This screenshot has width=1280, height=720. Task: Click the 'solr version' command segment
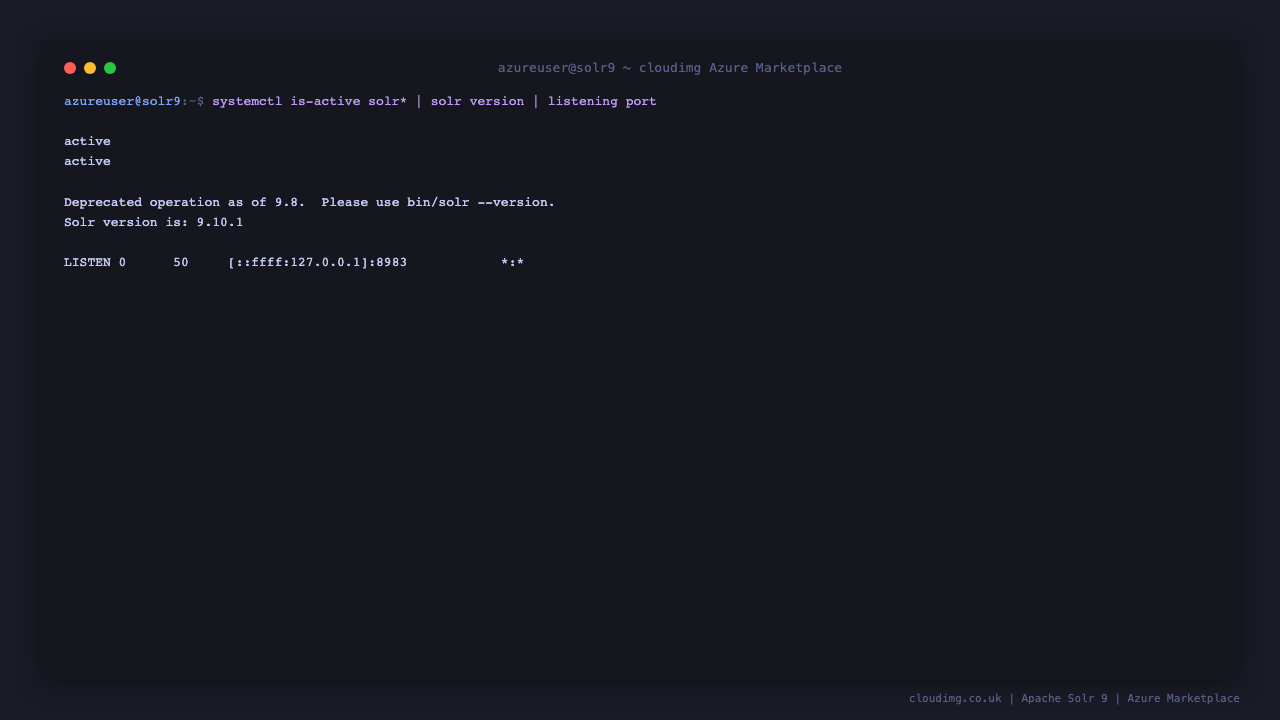477,101
